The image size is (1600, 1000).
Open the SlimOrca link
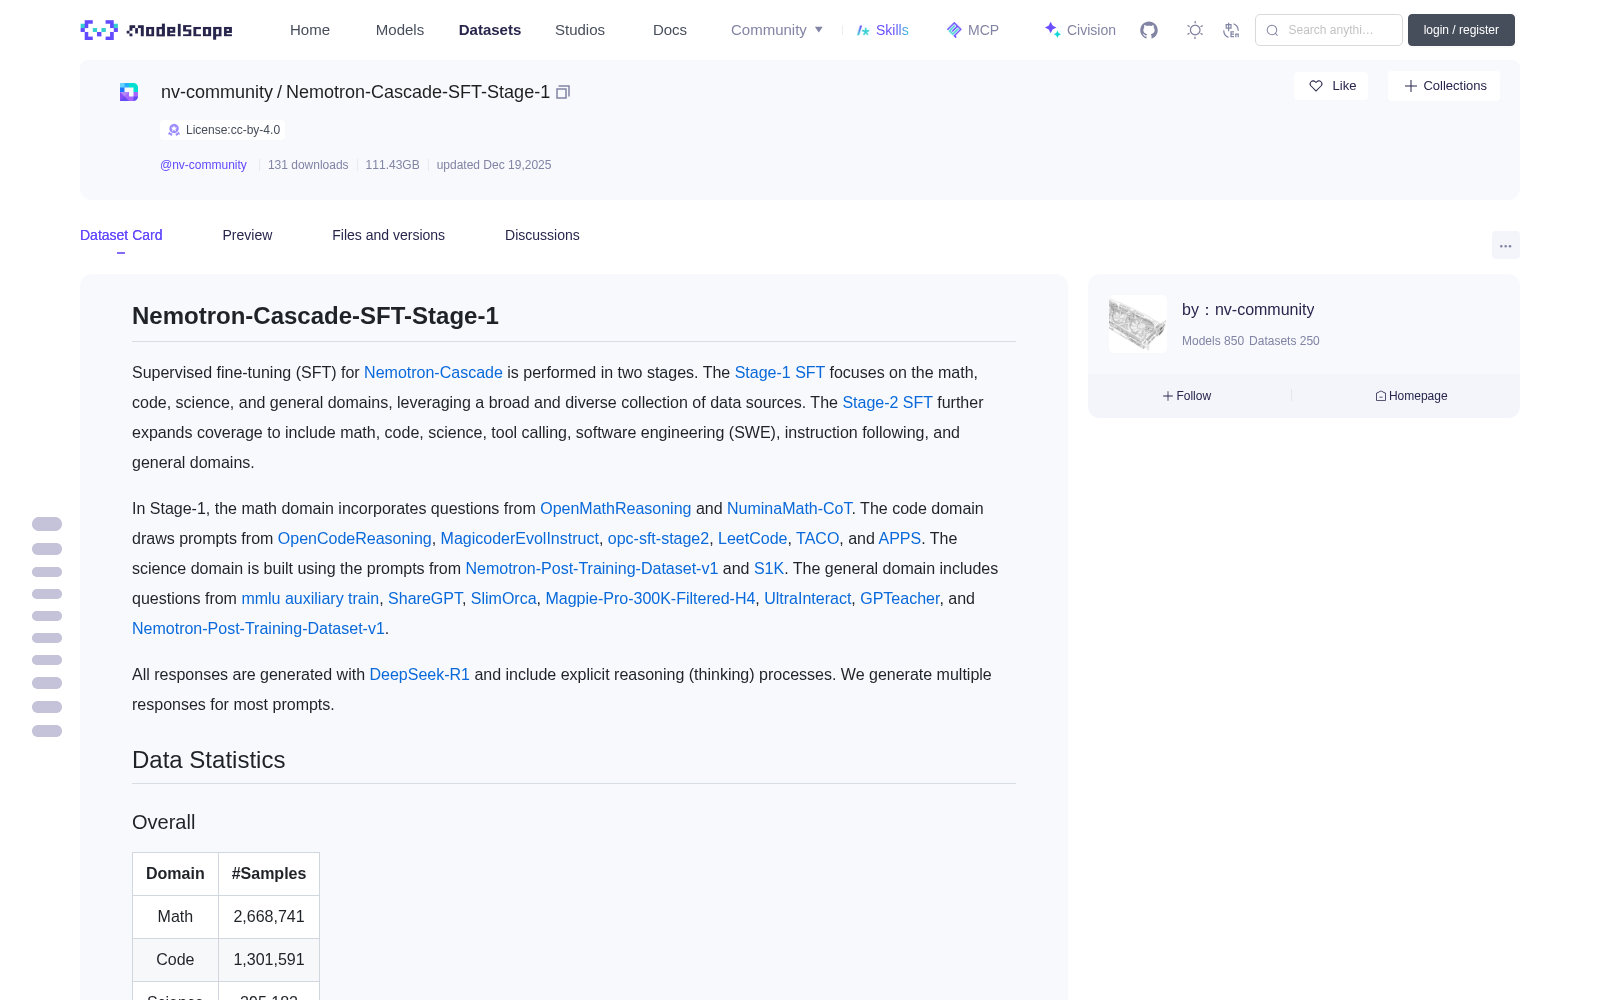click(x=503, y=598)
